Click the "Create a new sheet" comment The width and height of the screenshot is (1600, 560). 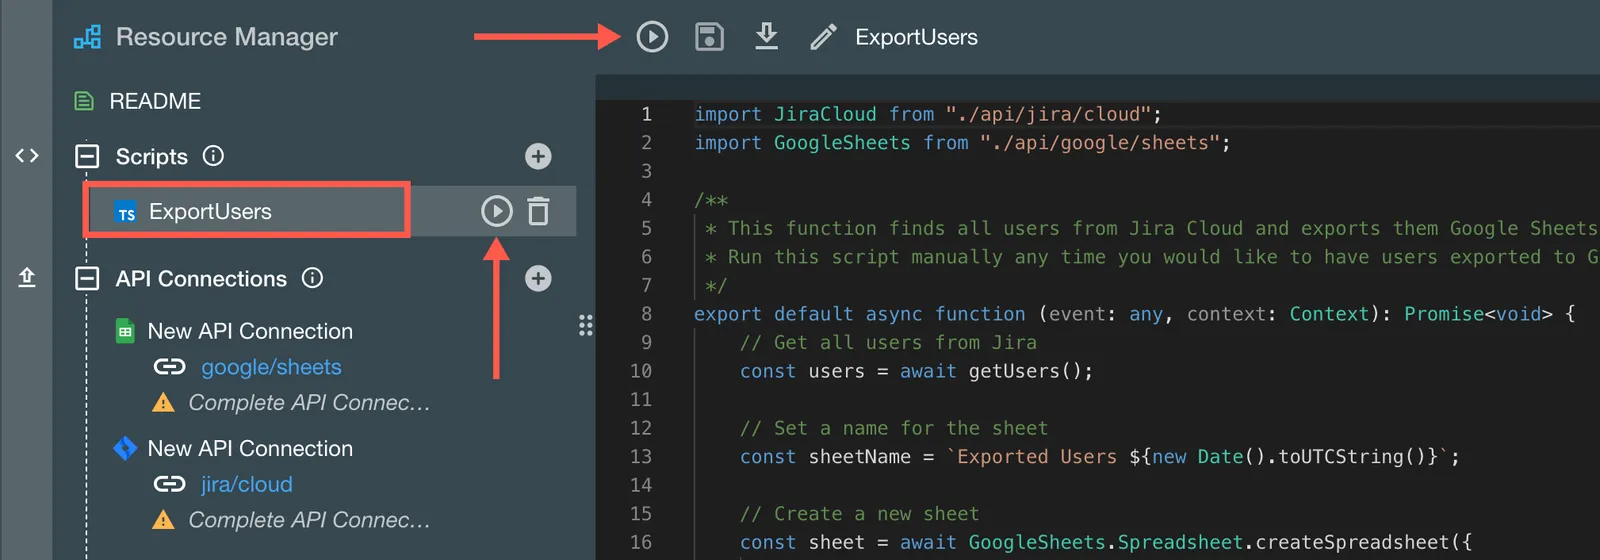click(859, 514)
